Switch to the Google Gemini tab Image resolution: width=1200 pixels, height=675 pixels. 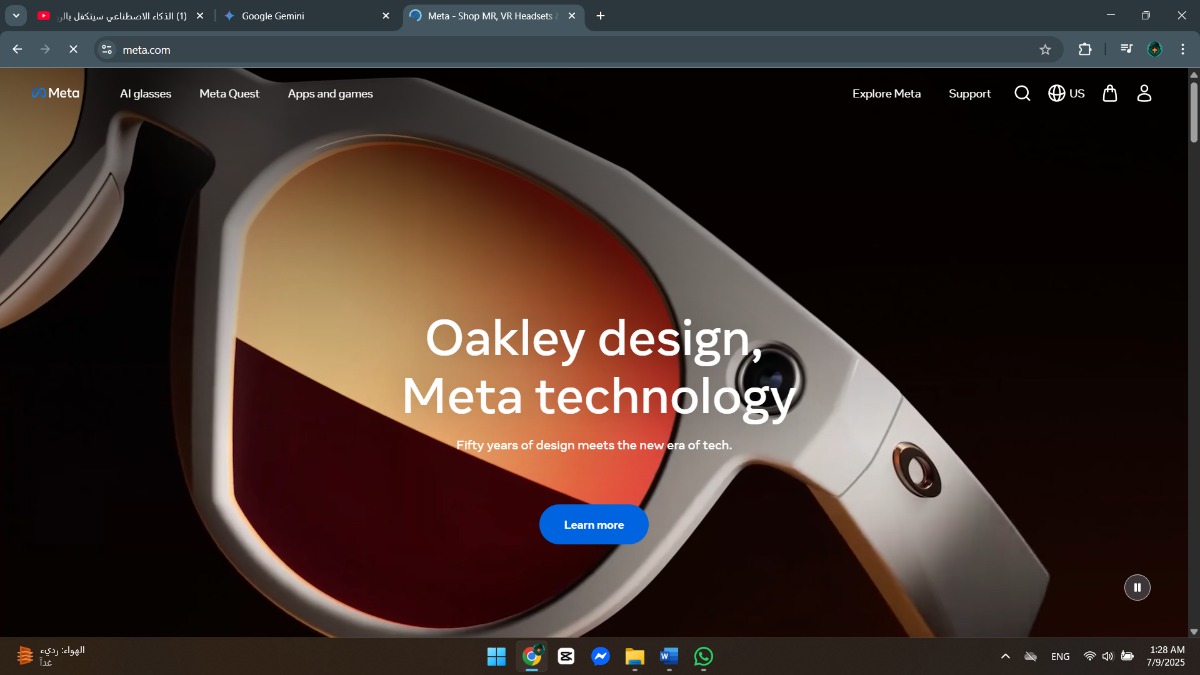(x=305, y=16)
